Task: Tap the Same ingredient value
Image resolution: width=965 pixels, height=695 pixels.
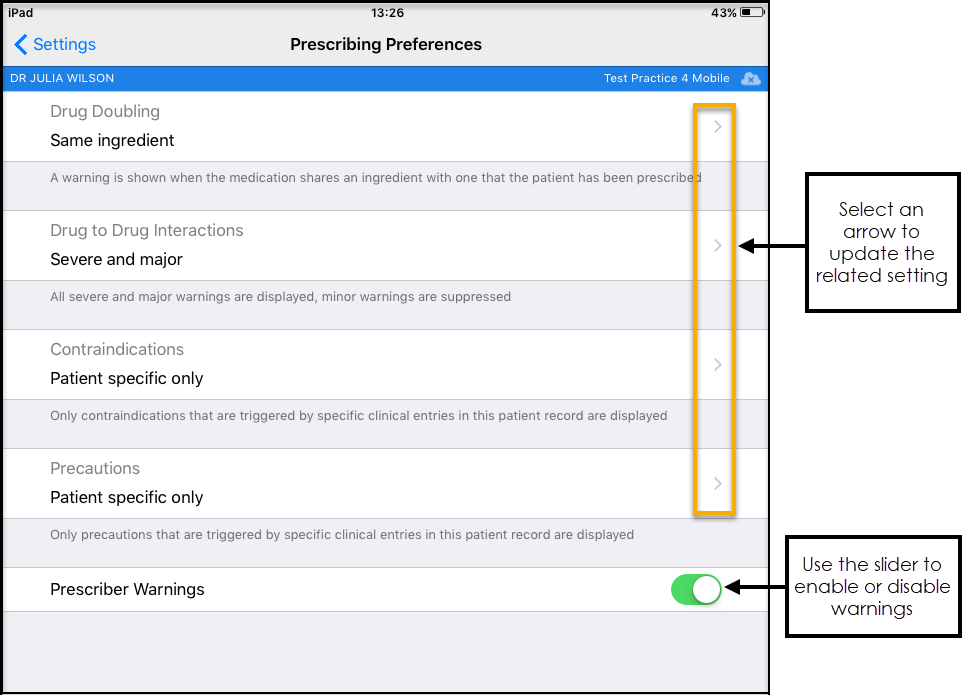Action: point(112,140)
